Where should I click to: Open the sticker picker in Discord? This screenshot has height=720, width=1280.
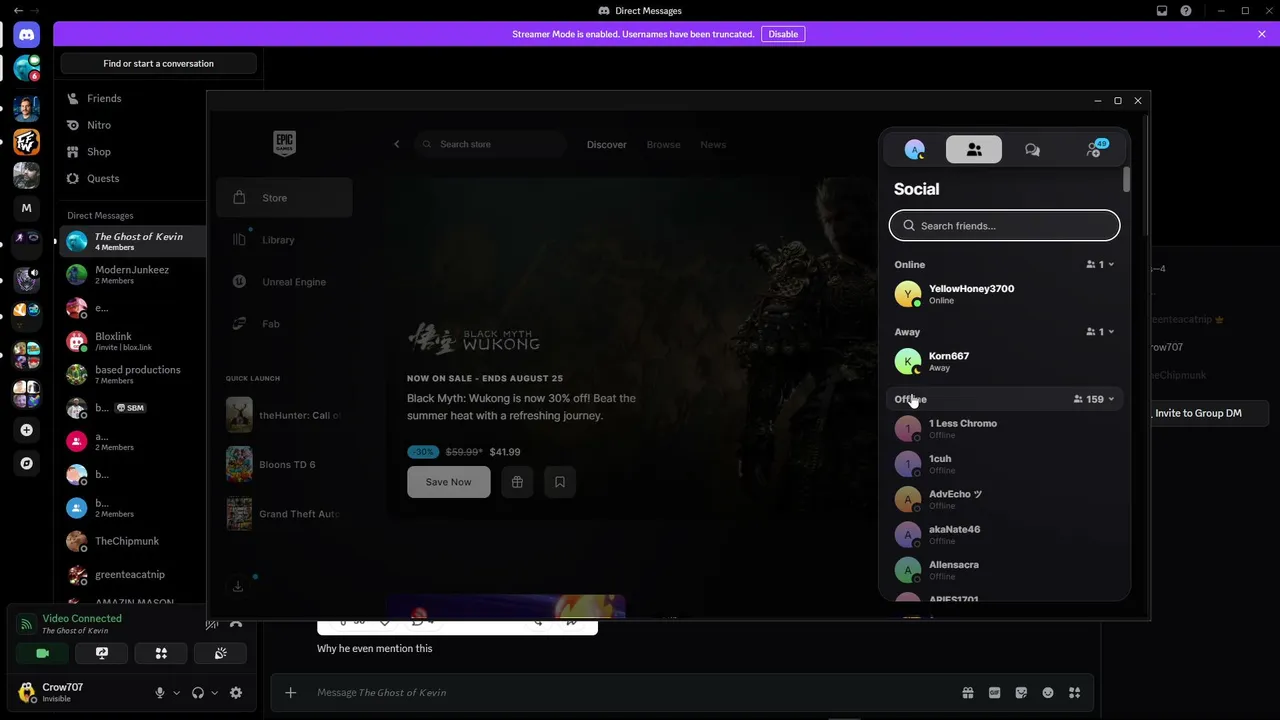click(1021, 692)
